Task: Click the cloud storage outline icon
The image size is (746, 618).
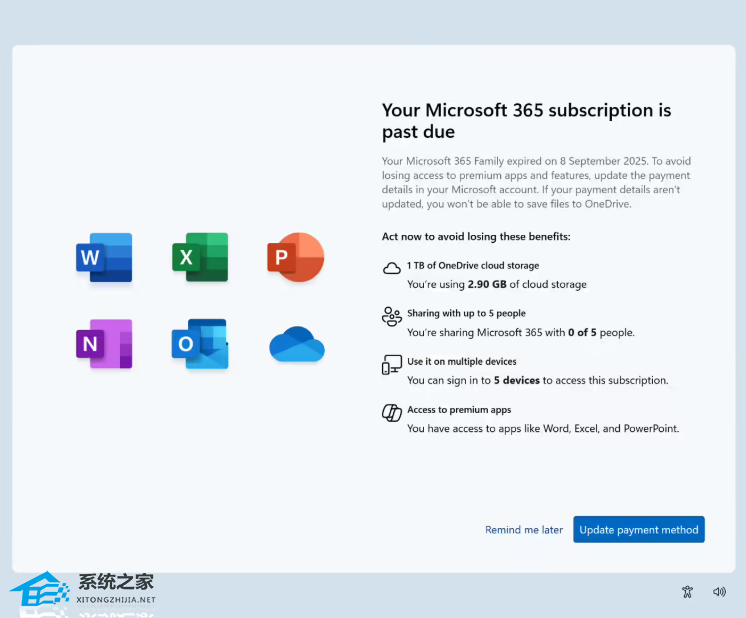Action: (392, 268)
